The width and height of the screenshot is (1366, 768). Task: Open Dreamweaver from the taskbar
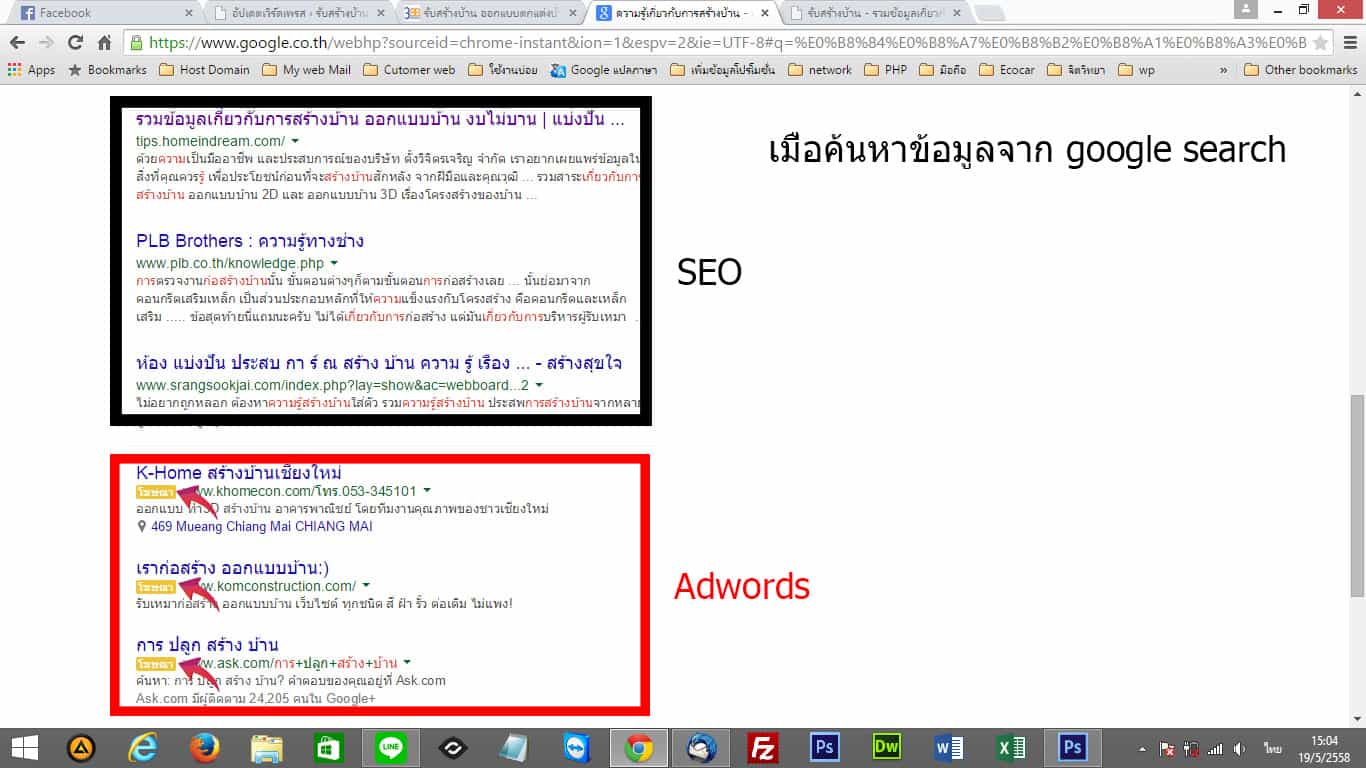[x=886, y=747]
